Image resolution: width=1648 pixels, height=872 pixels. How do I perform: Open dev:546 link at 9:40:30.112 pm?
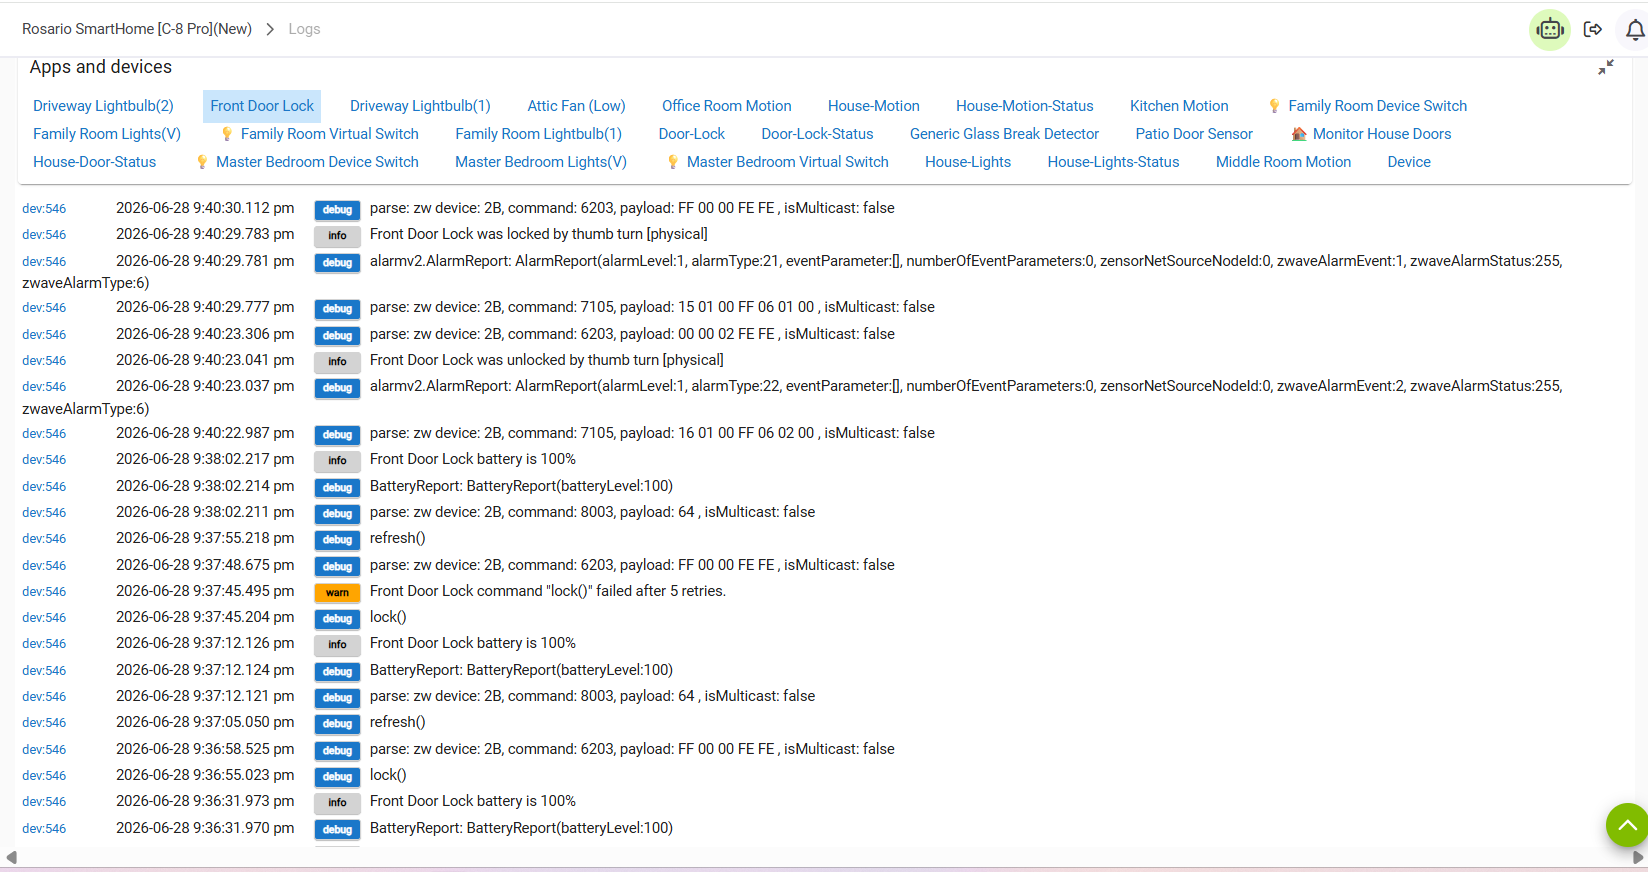coord(44,209)
